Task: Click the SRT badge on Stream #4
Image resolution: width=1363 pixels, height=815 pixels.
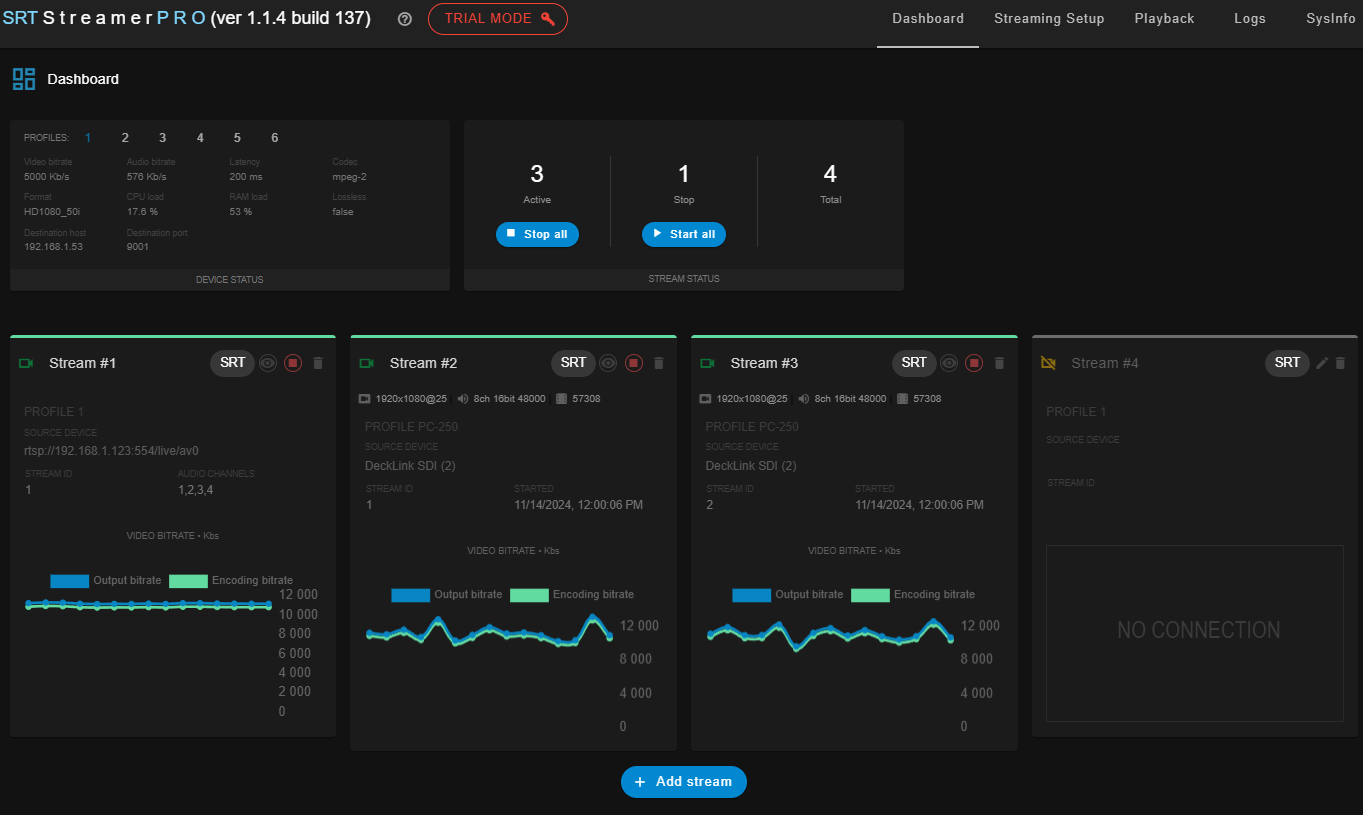Action: pos(1287,363)
